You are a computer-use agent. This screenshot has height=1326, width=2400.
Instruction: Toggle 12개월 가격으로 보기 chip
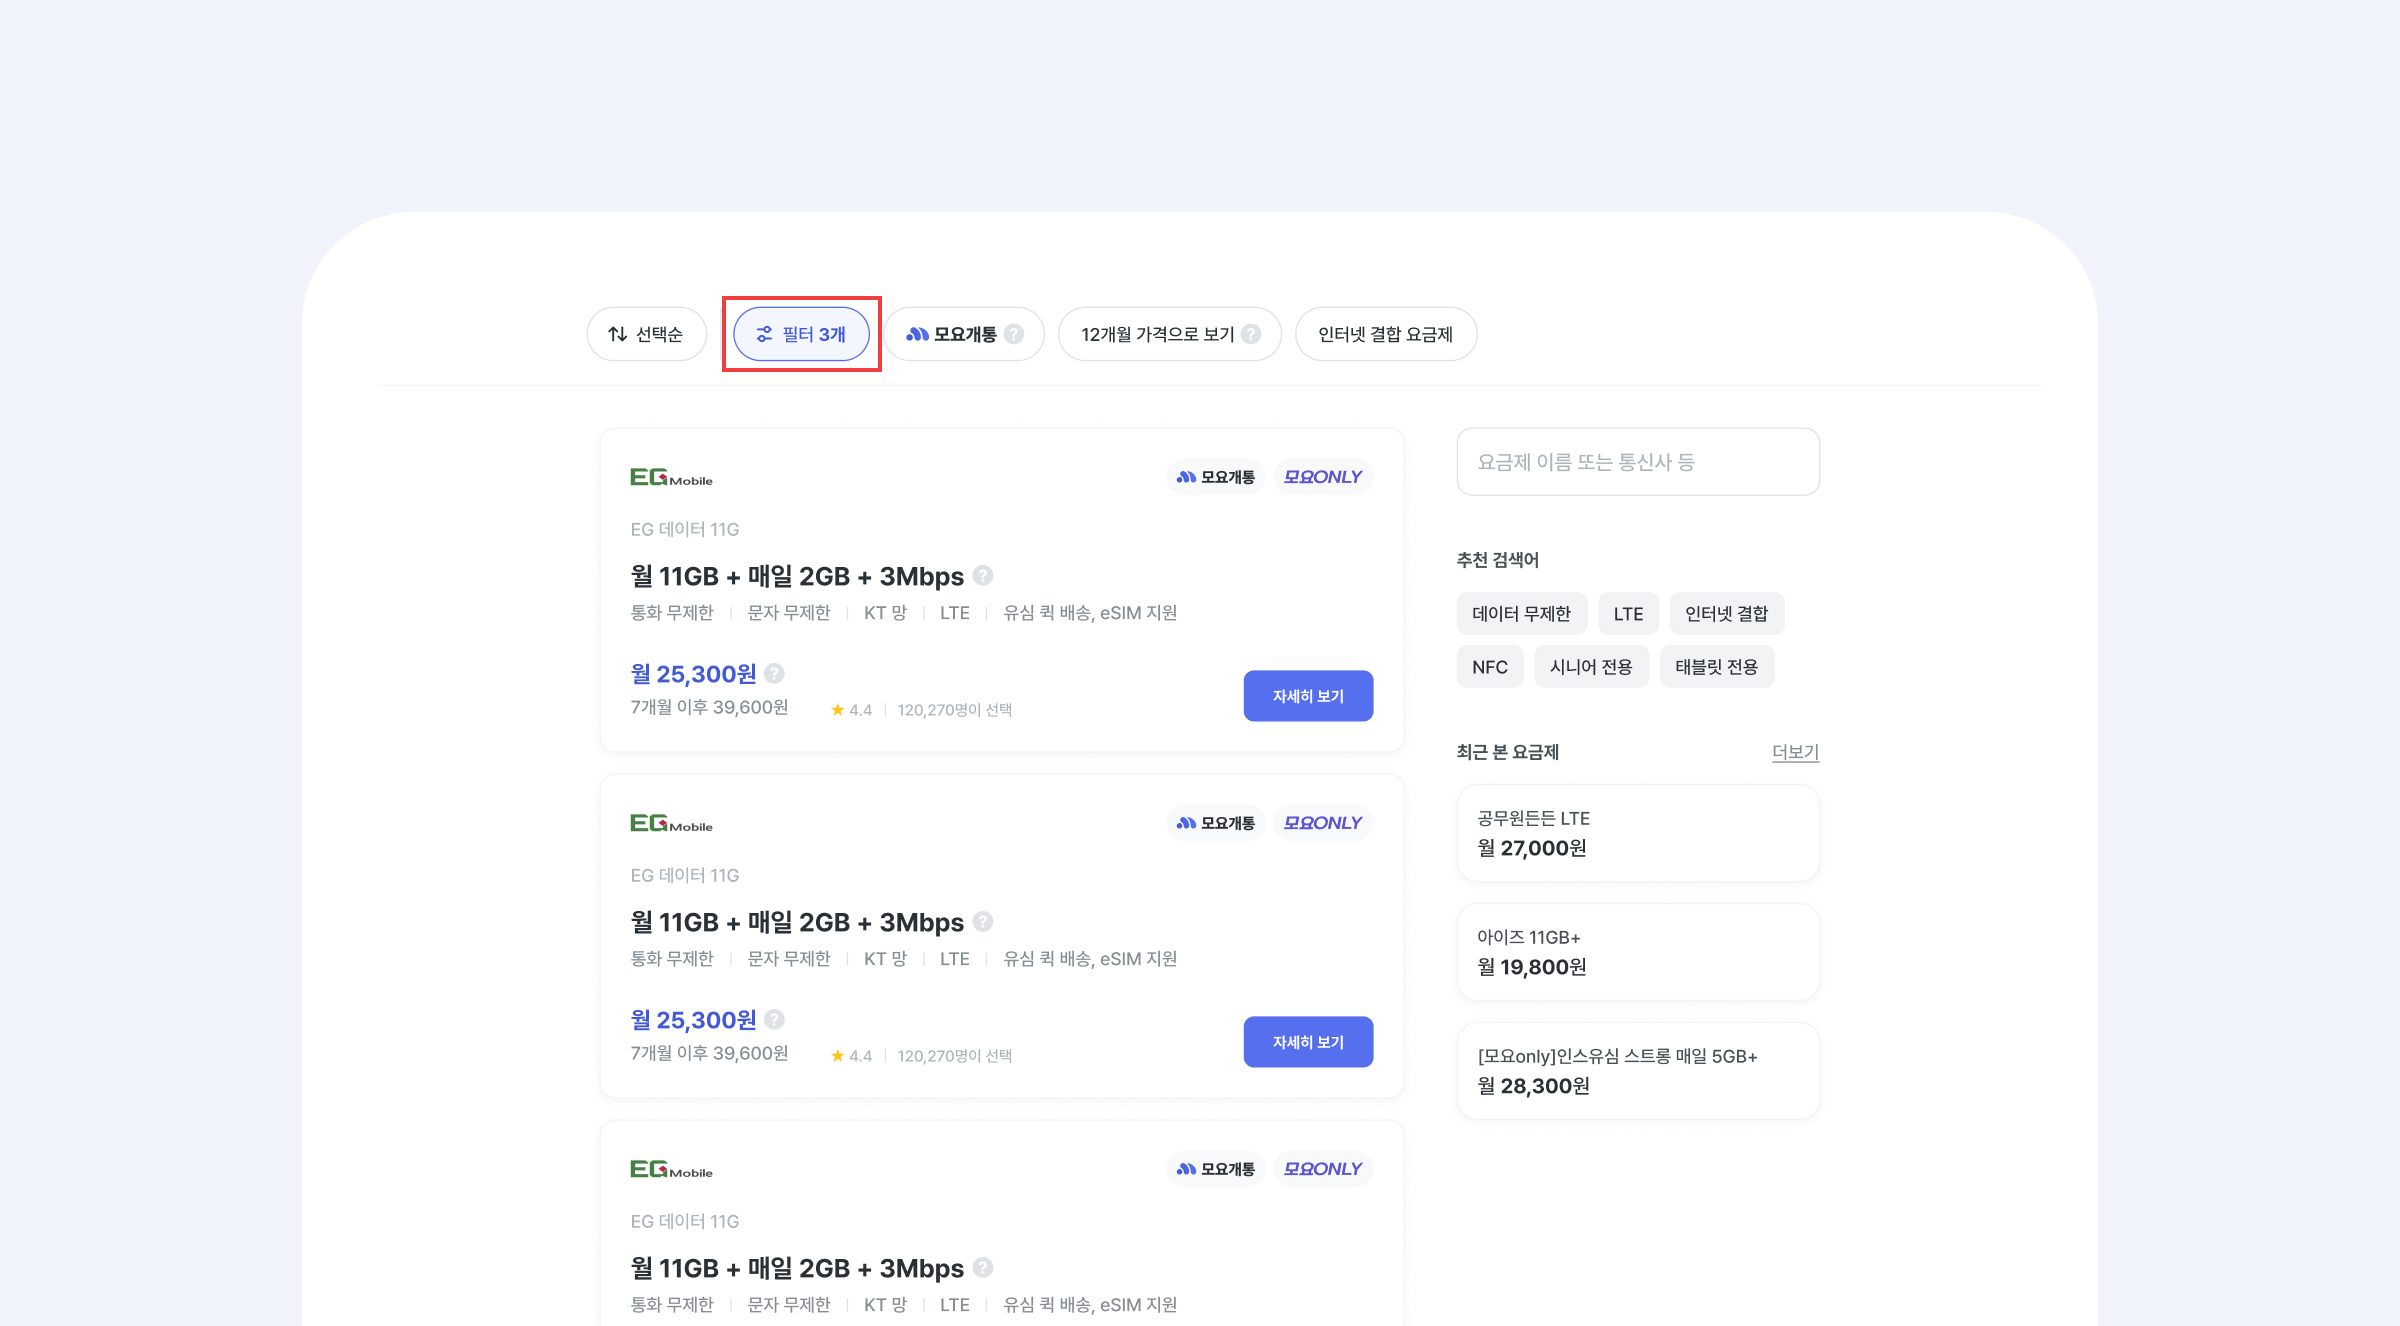click(1156, 334)
